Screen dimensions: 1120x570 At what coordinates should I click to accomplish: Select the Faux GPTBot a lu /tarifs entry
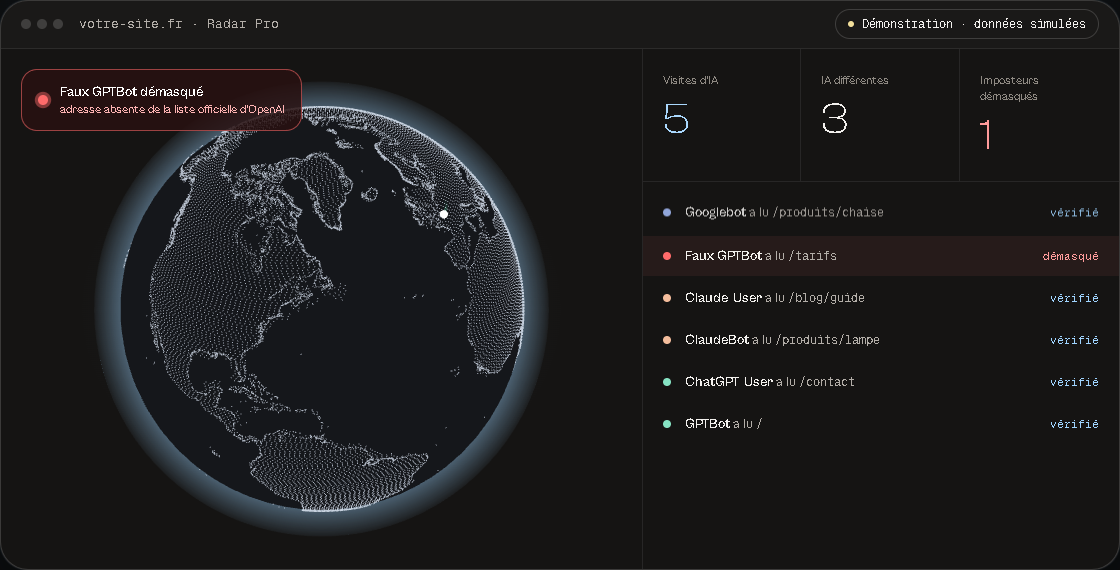(881, 256)
